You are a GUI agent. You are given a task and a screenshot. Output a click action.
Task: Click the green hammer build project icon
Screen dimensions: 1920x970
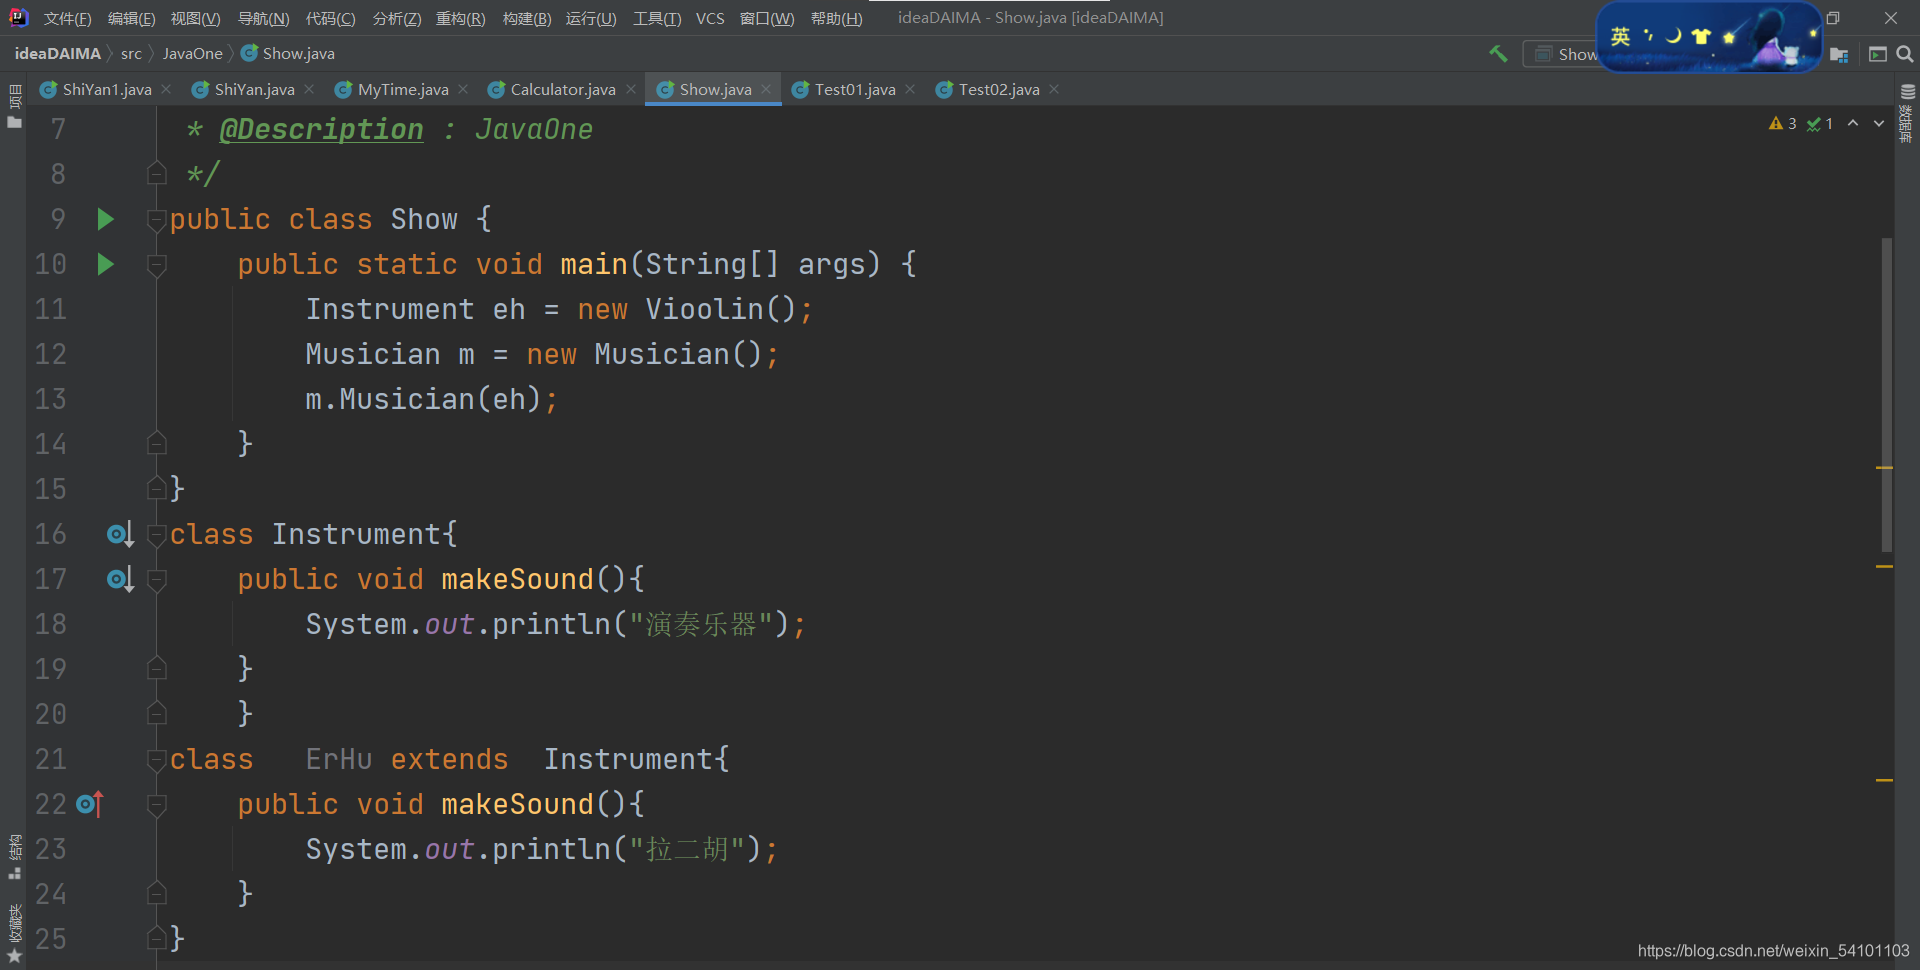click(1498, 54)
